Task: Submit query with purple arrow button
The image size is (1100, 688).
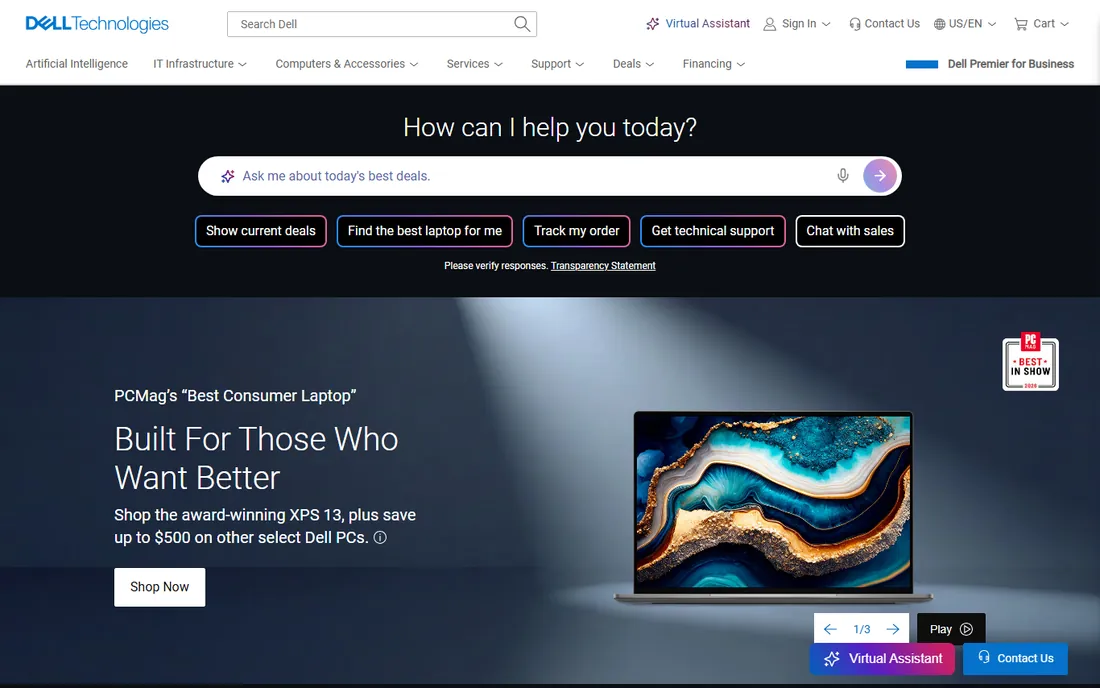Action: pyautogui.click(x=880, y=175)
